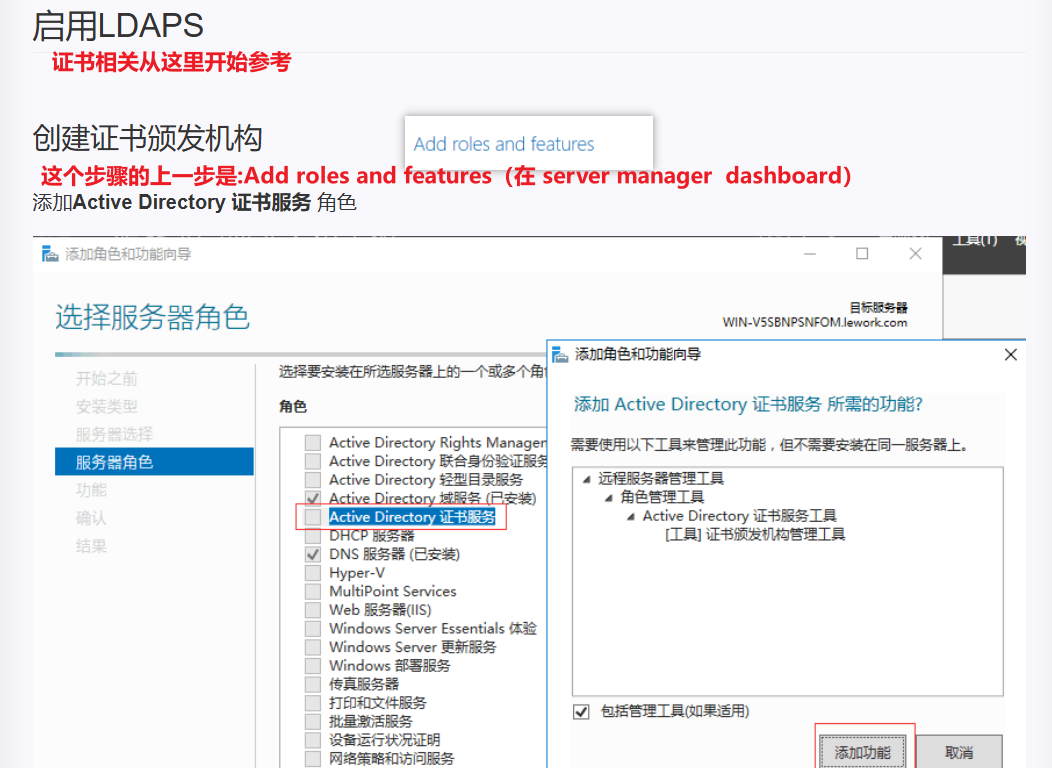Click the 添加功能 button
1052x768 pixels.
click(x=863, y=753)
